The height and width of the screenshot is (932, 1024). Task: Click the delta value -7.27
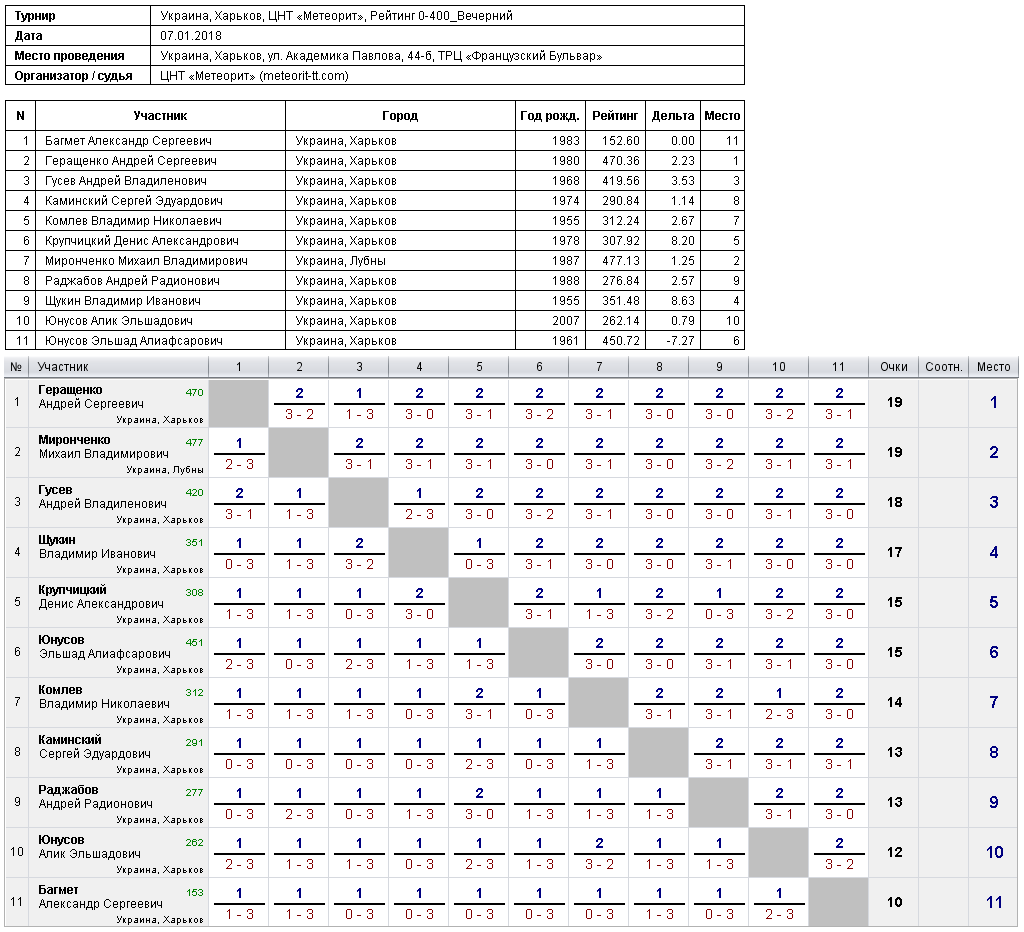tap(679, 341)
